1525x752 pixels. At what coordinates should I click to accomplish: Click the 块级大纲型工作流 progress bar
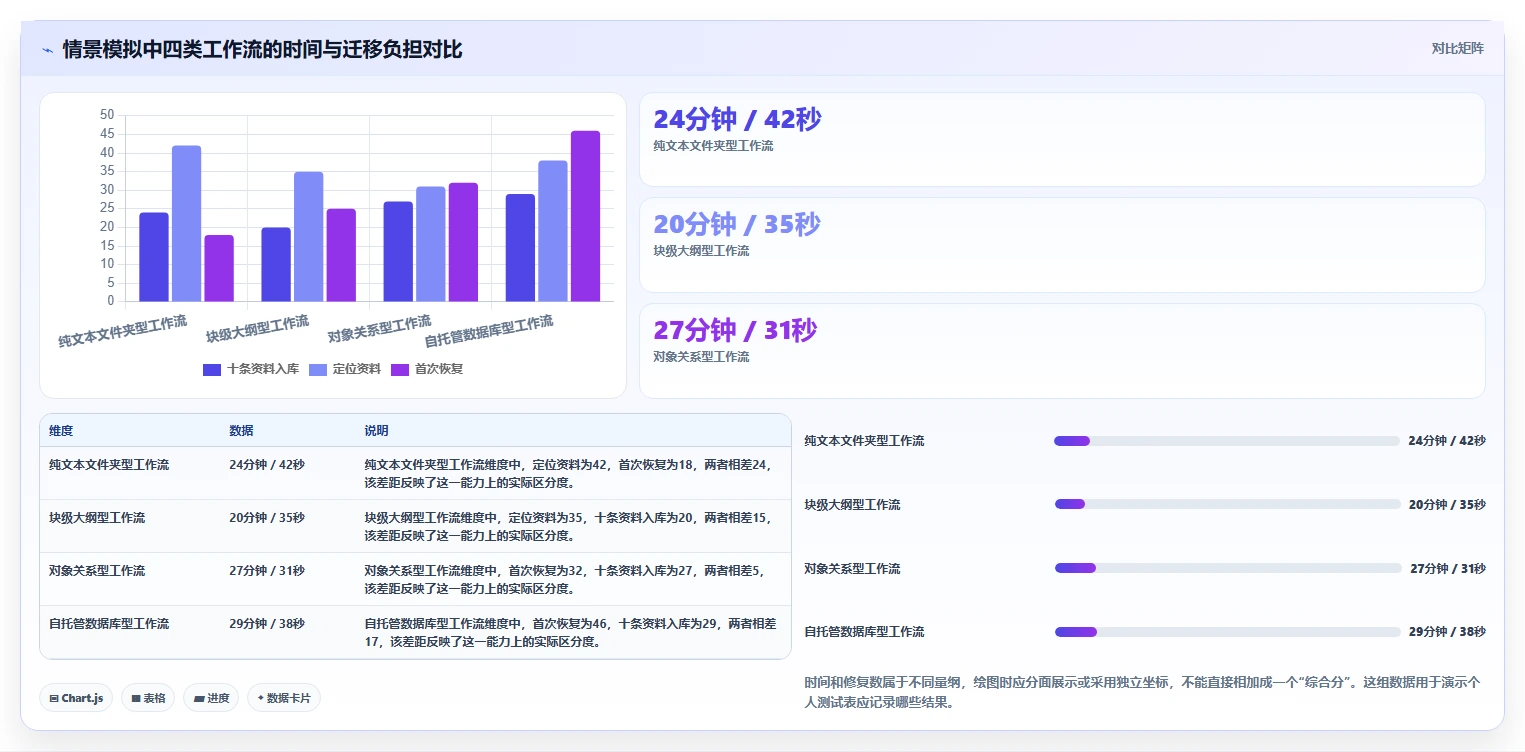(1228, 504)
